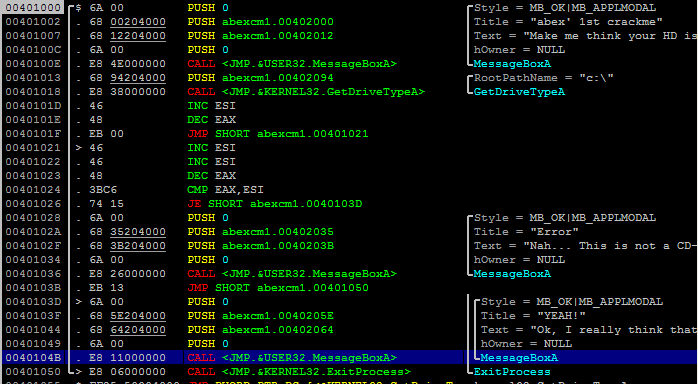Click hex bytes 74 15

106,204
